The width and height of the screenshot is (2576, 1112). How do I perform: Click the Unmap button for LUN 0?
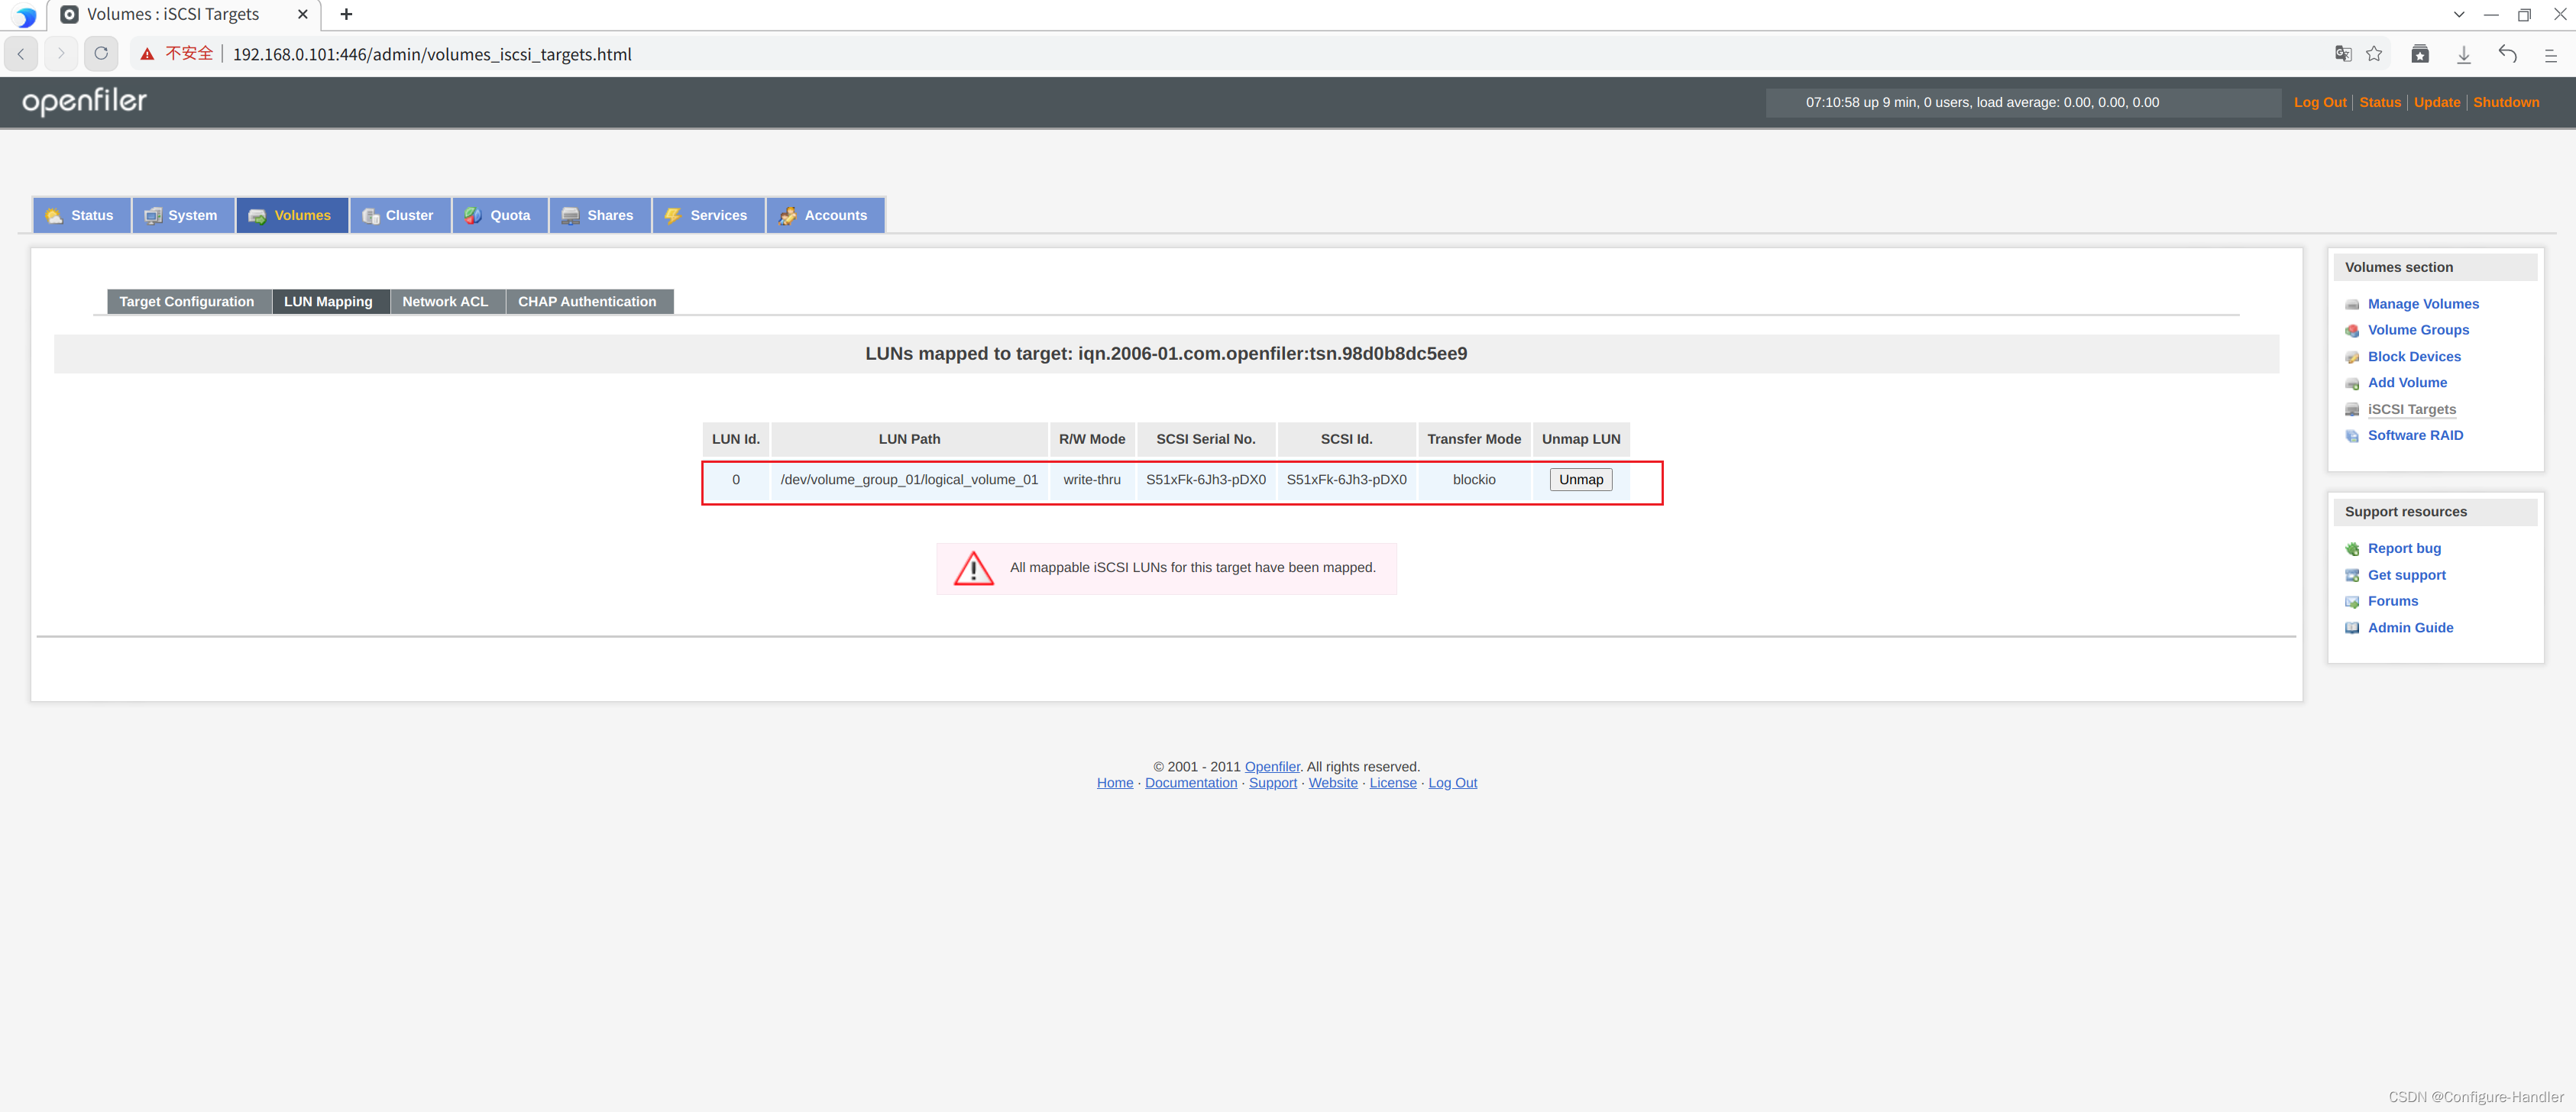coord(1580,479)
